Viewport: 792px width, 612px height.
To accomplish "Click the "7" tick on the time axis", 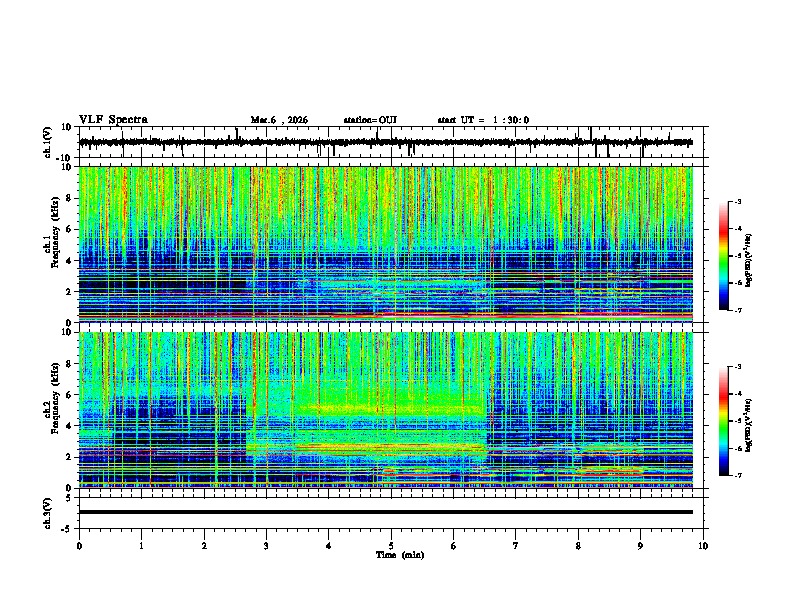I will 516,546.
